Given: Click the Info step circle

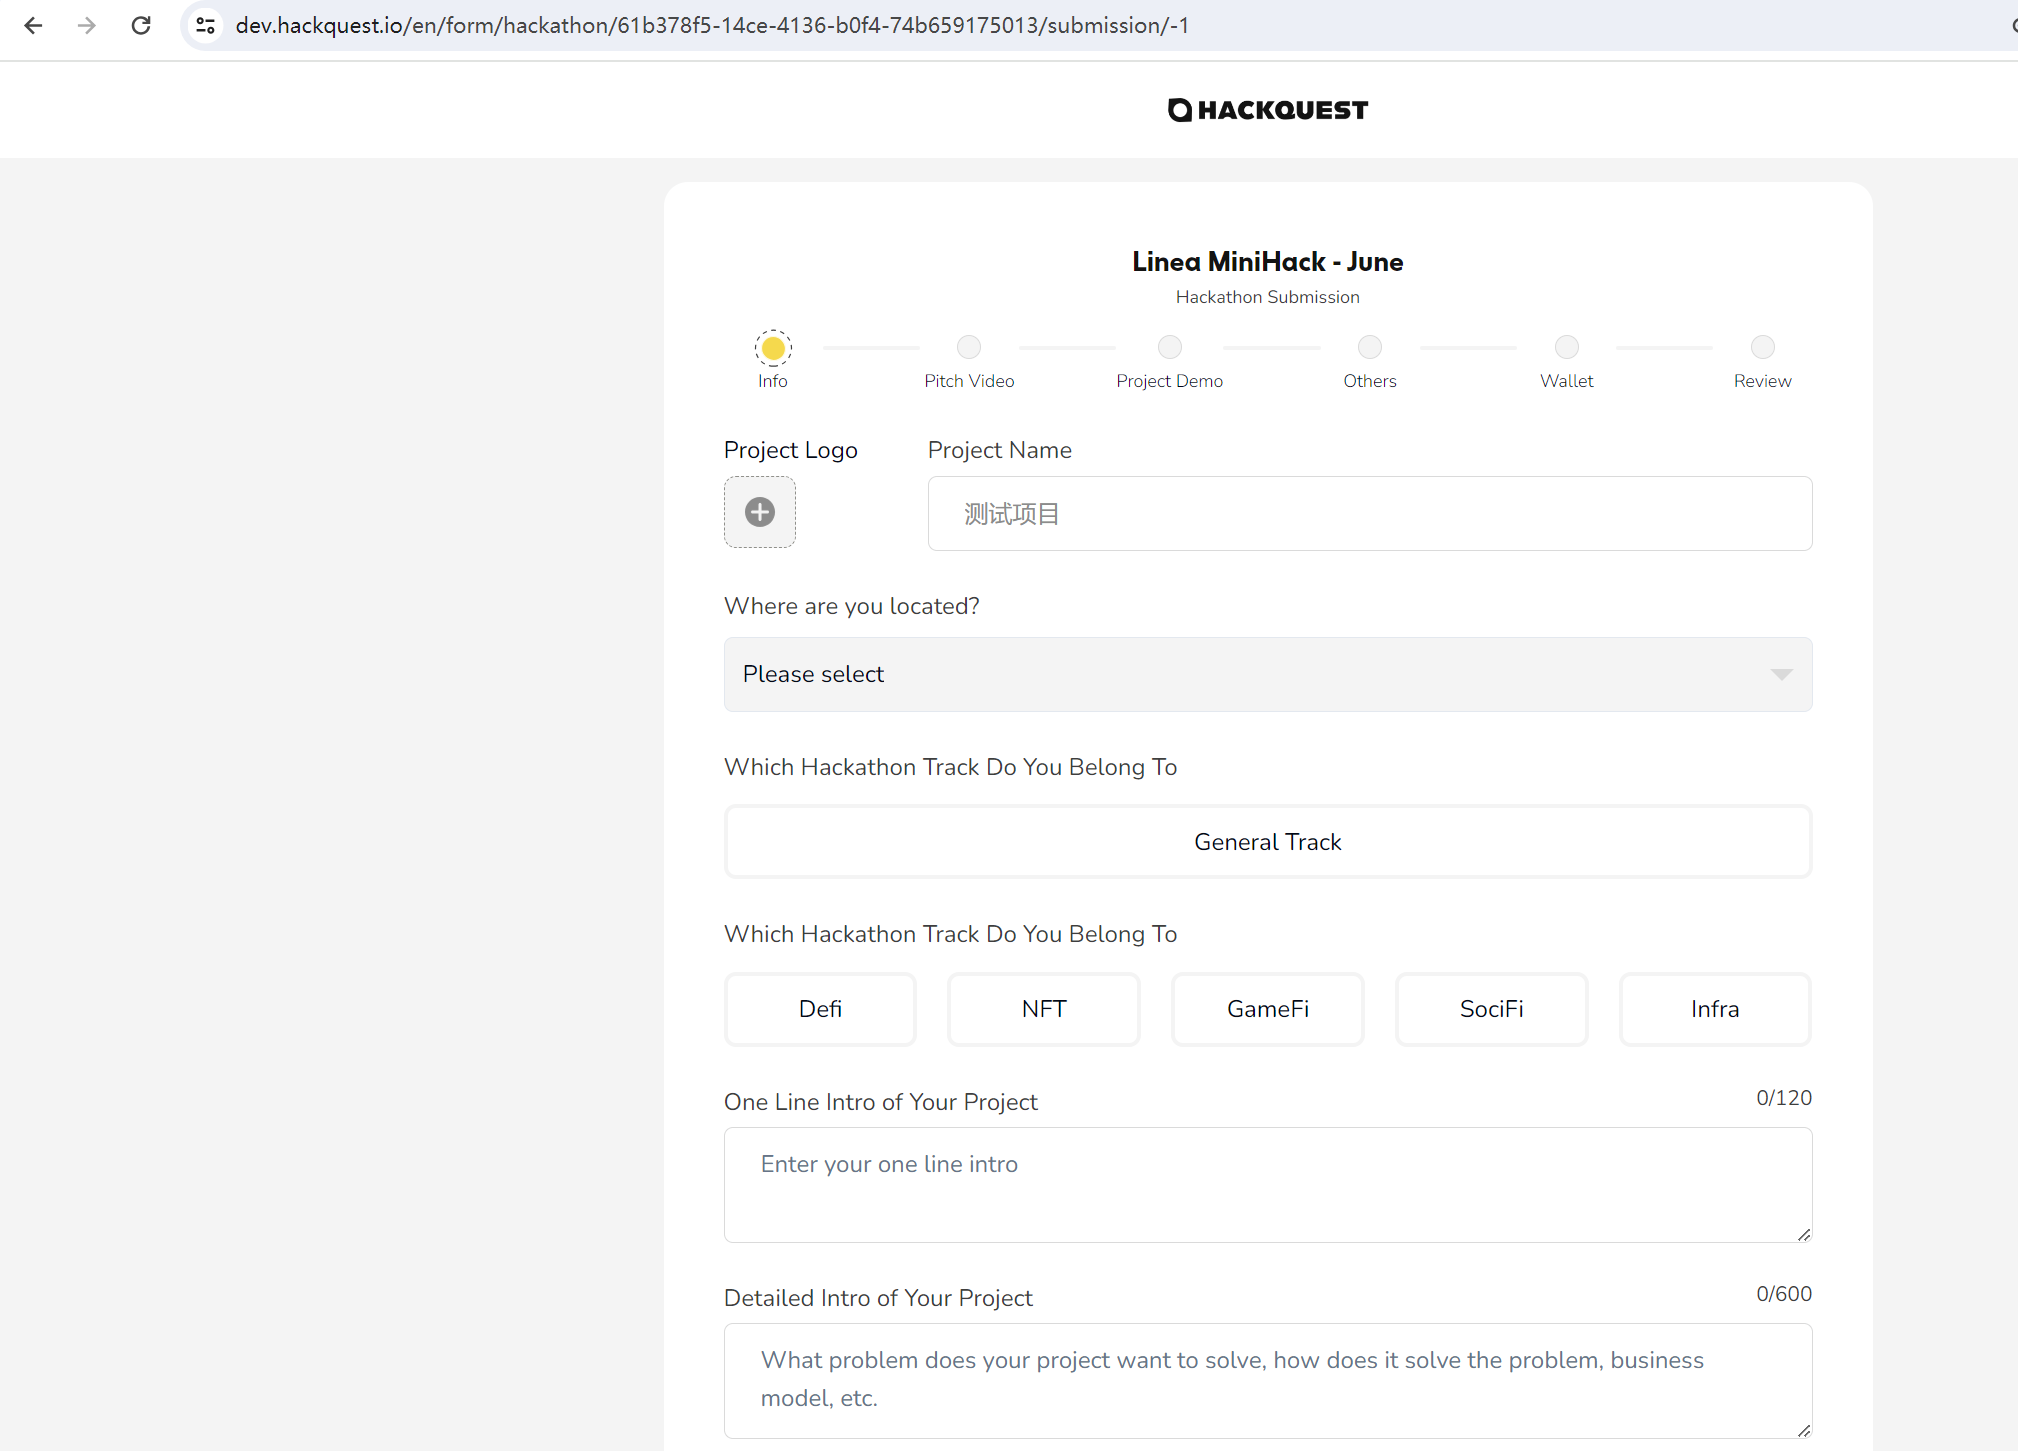Looking at the screenshot, I should tap(773, 348).
